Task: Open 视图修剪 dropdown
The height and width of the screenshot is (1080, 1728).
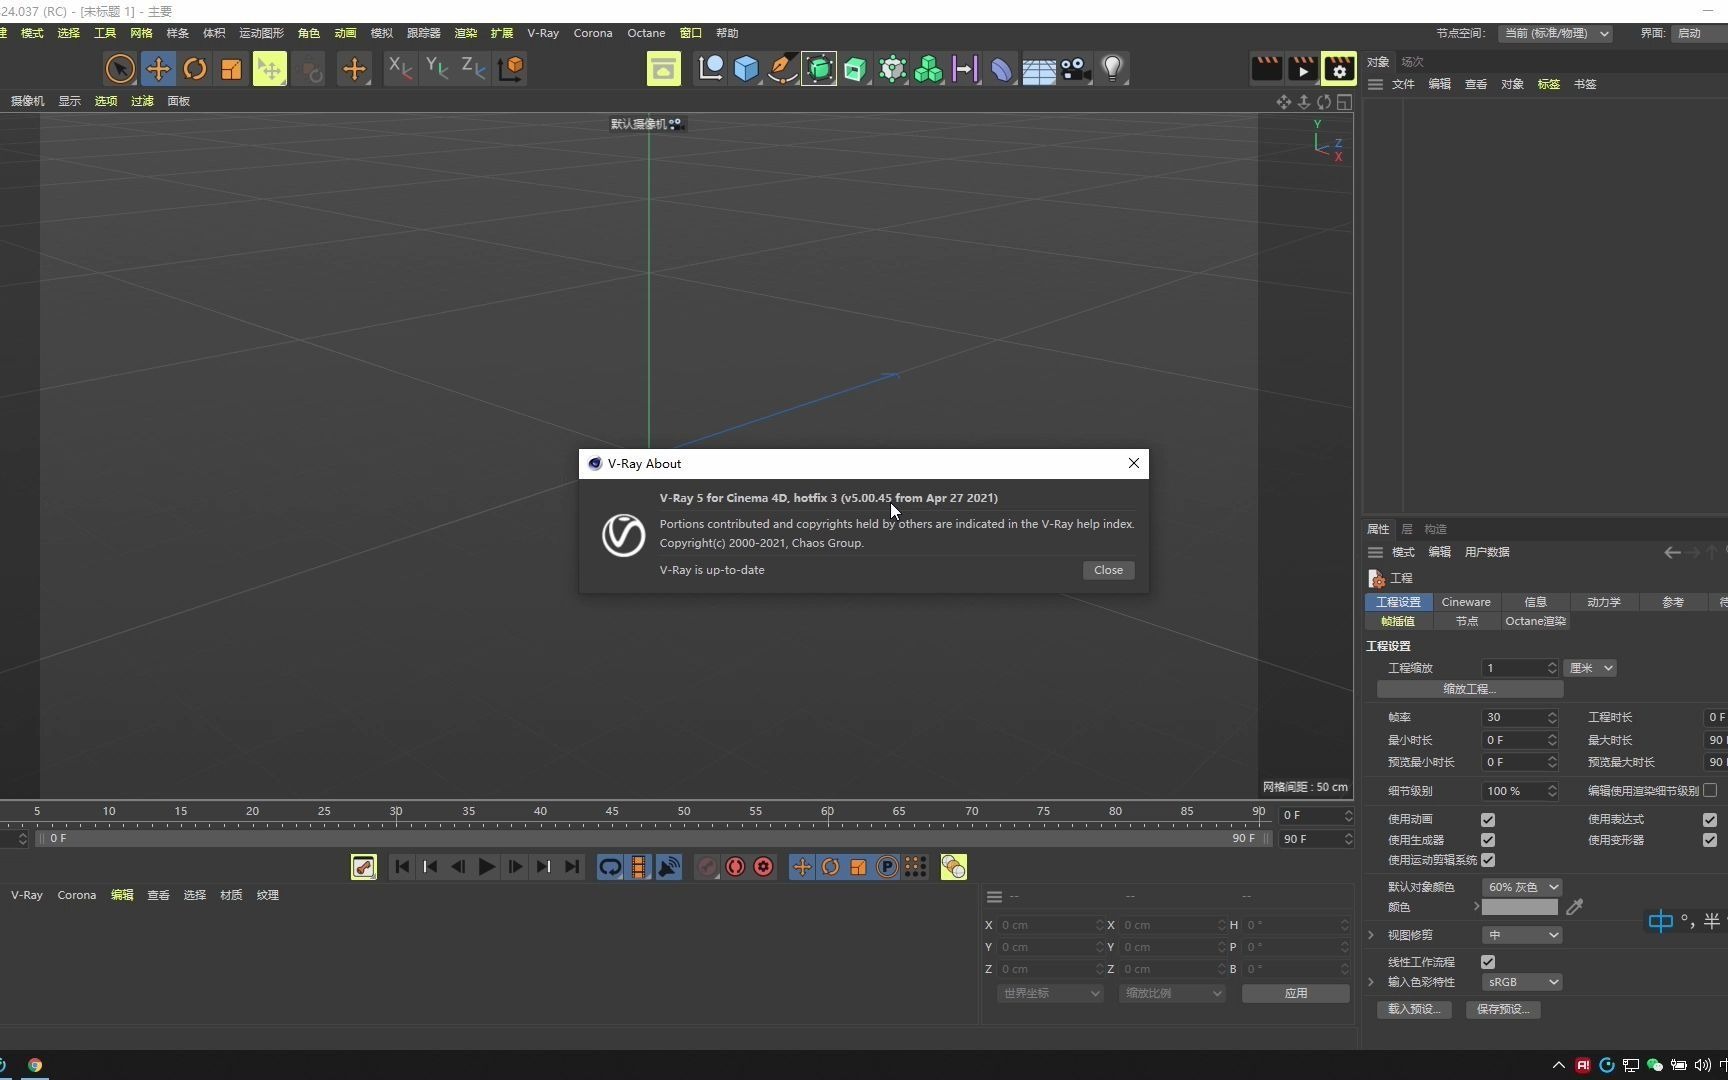Action: [x=1521, y=935]
